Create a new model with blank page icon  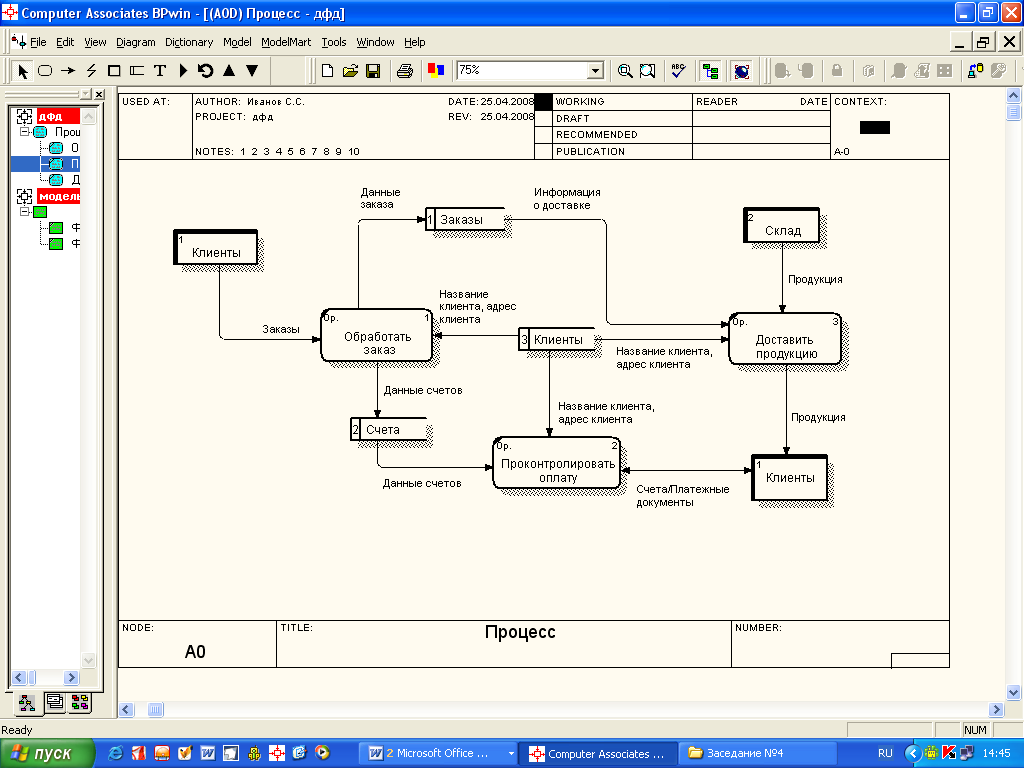click(x=327, y=71)
